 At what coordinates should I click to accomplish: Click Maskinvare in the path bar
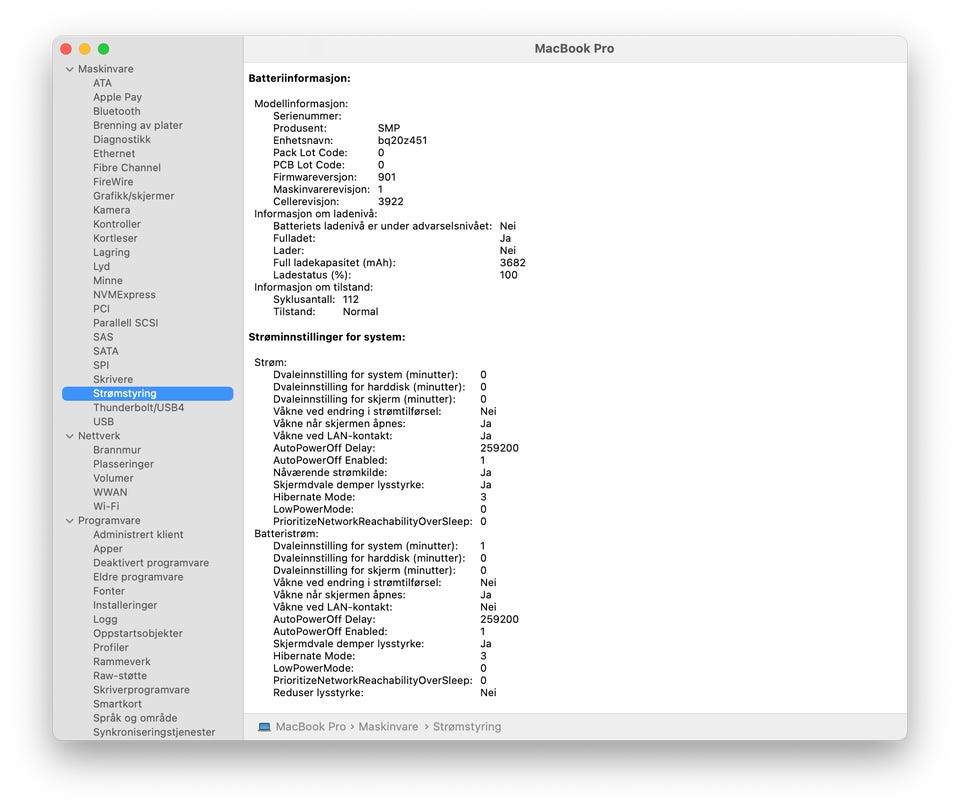click(388, 727)
